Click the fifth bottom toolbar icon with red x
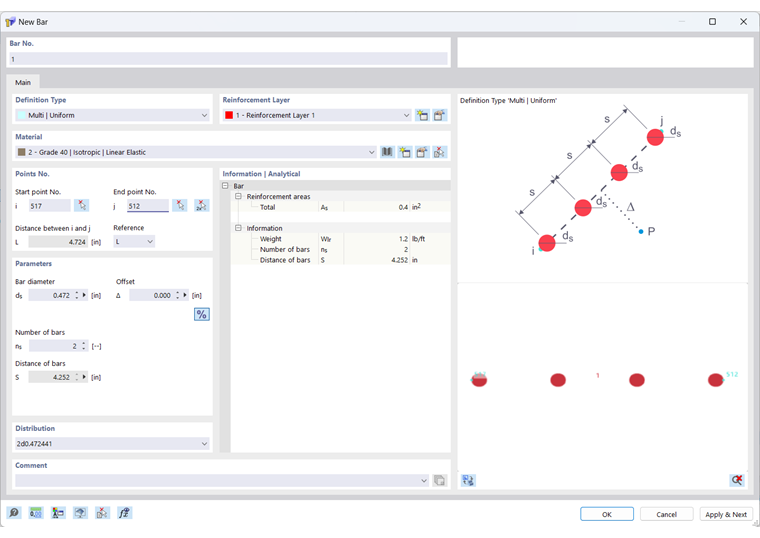The image size is (760, 538). coord(102,513)
